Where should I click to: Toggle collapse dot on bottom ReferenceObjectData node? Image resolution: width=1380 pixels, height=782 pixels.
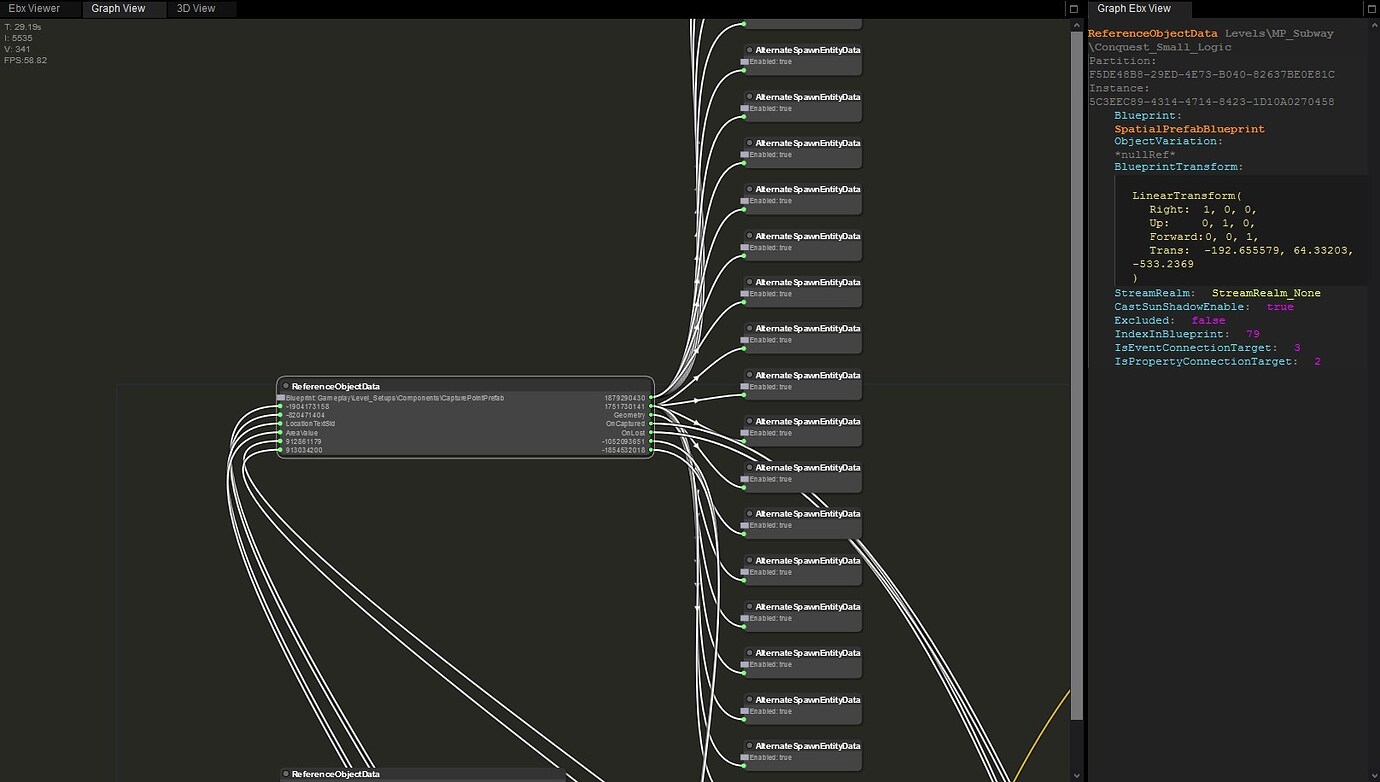click(x=285, y=774)
